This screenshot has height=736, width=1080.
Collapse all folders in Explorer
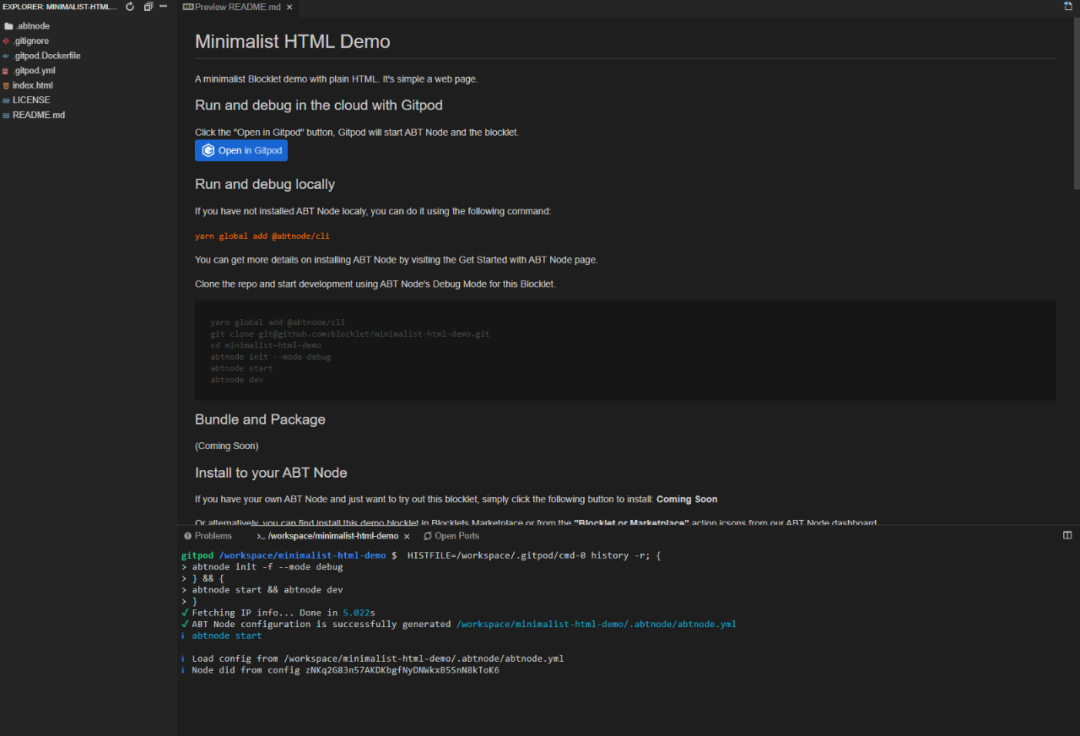point(147,7)
